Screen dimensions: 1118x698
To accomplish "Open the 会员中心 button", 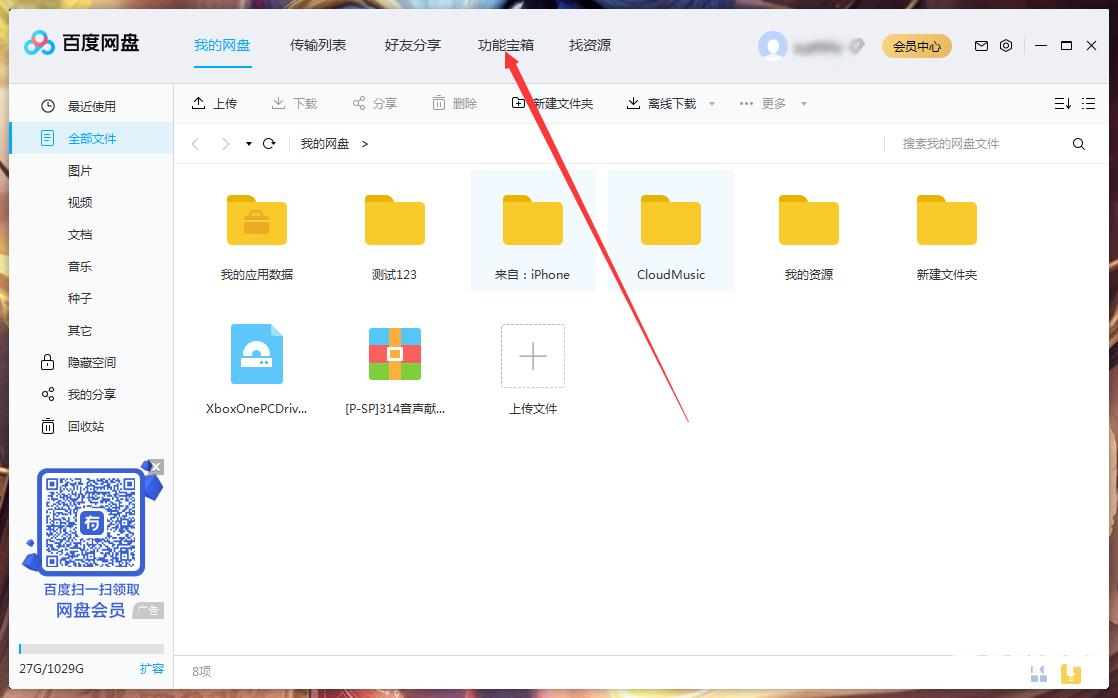I will coord(916,46).
